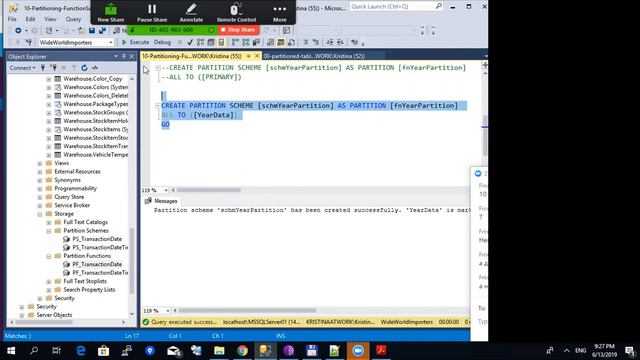Screen dimensions: 640x360
Task: Select the Synonyms folder
Action: 67,180
